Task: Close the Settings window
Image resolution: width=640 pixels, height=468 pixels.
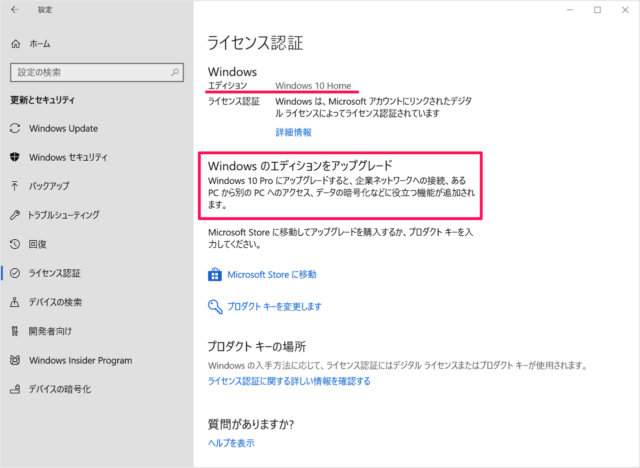Action: pyautogui.click(x=625, y=10)
